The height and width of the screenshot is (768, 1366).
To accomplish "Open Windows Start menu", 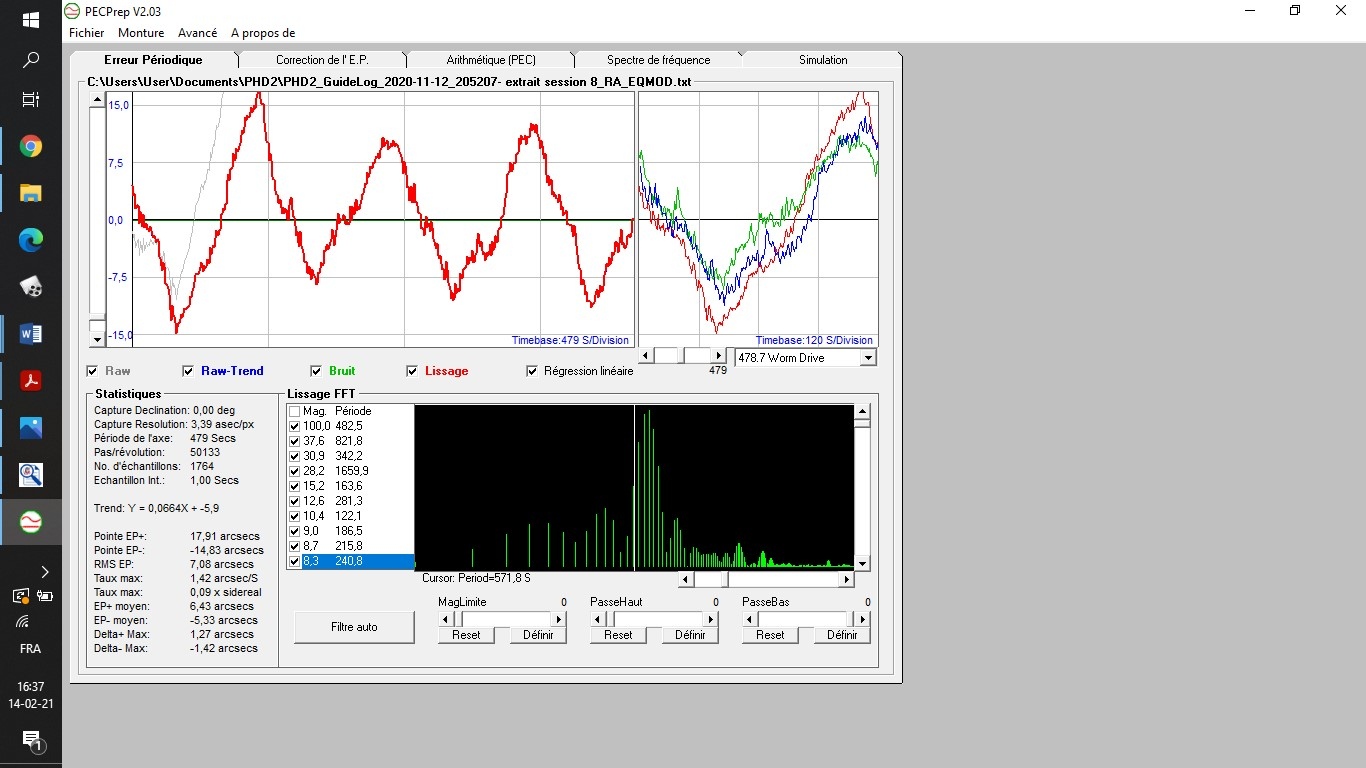I will click(31, 20).
